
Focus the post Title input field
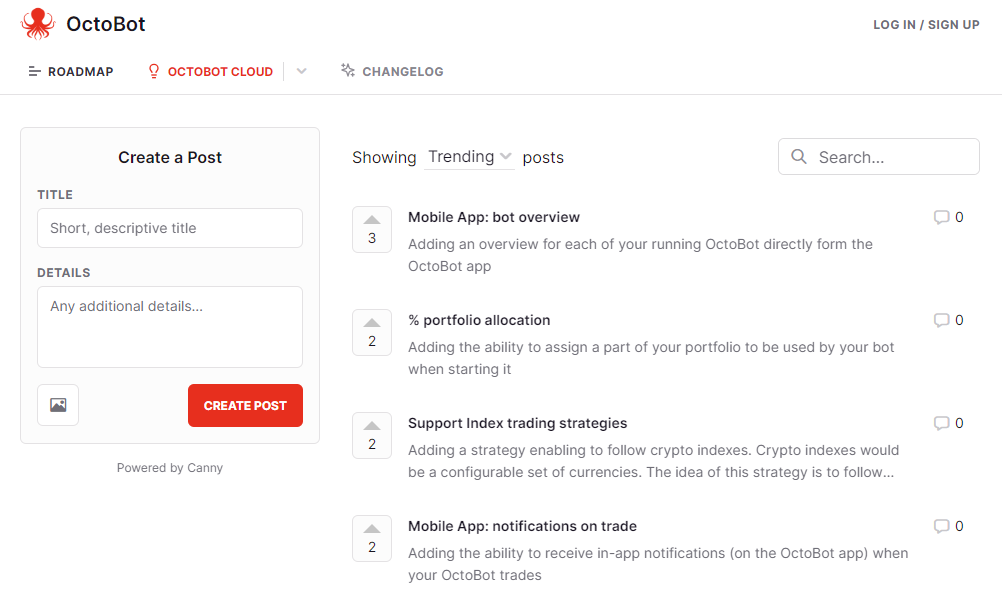click(x=170, y=228)
